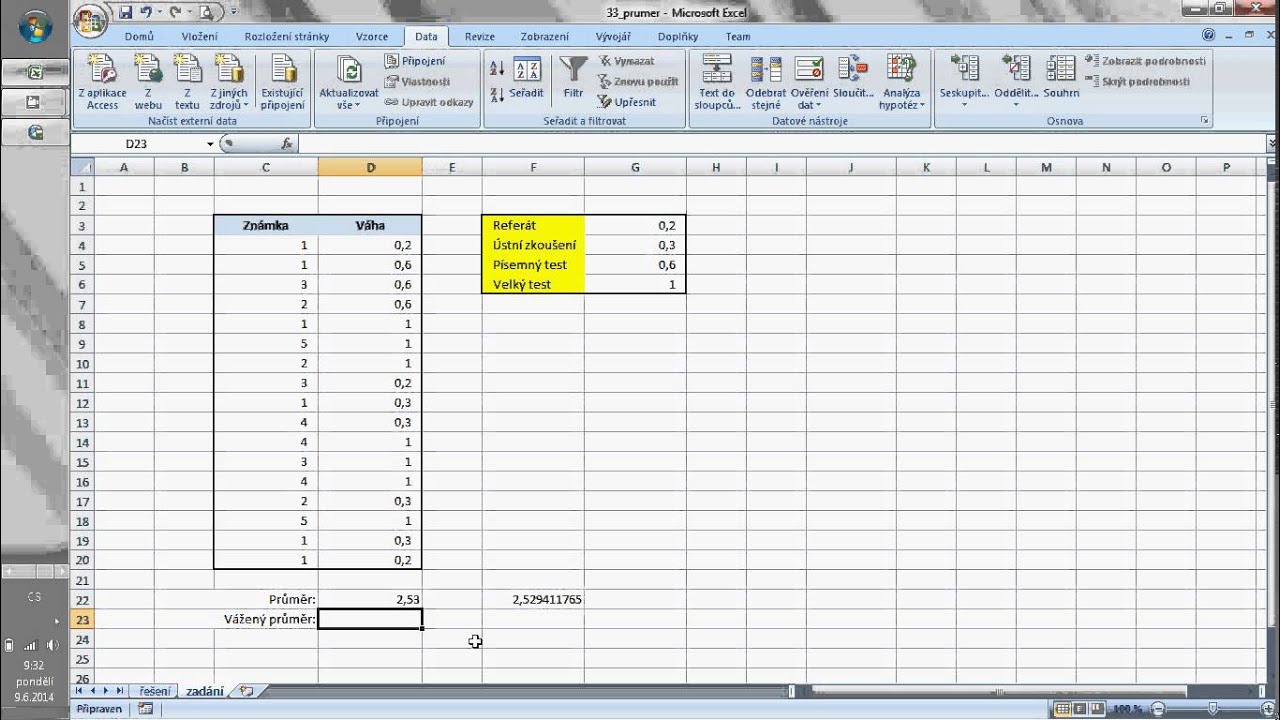This screenshot has height=720, width=1280.
Task: Import data Z webu
Action: click(x=148, y=83)
